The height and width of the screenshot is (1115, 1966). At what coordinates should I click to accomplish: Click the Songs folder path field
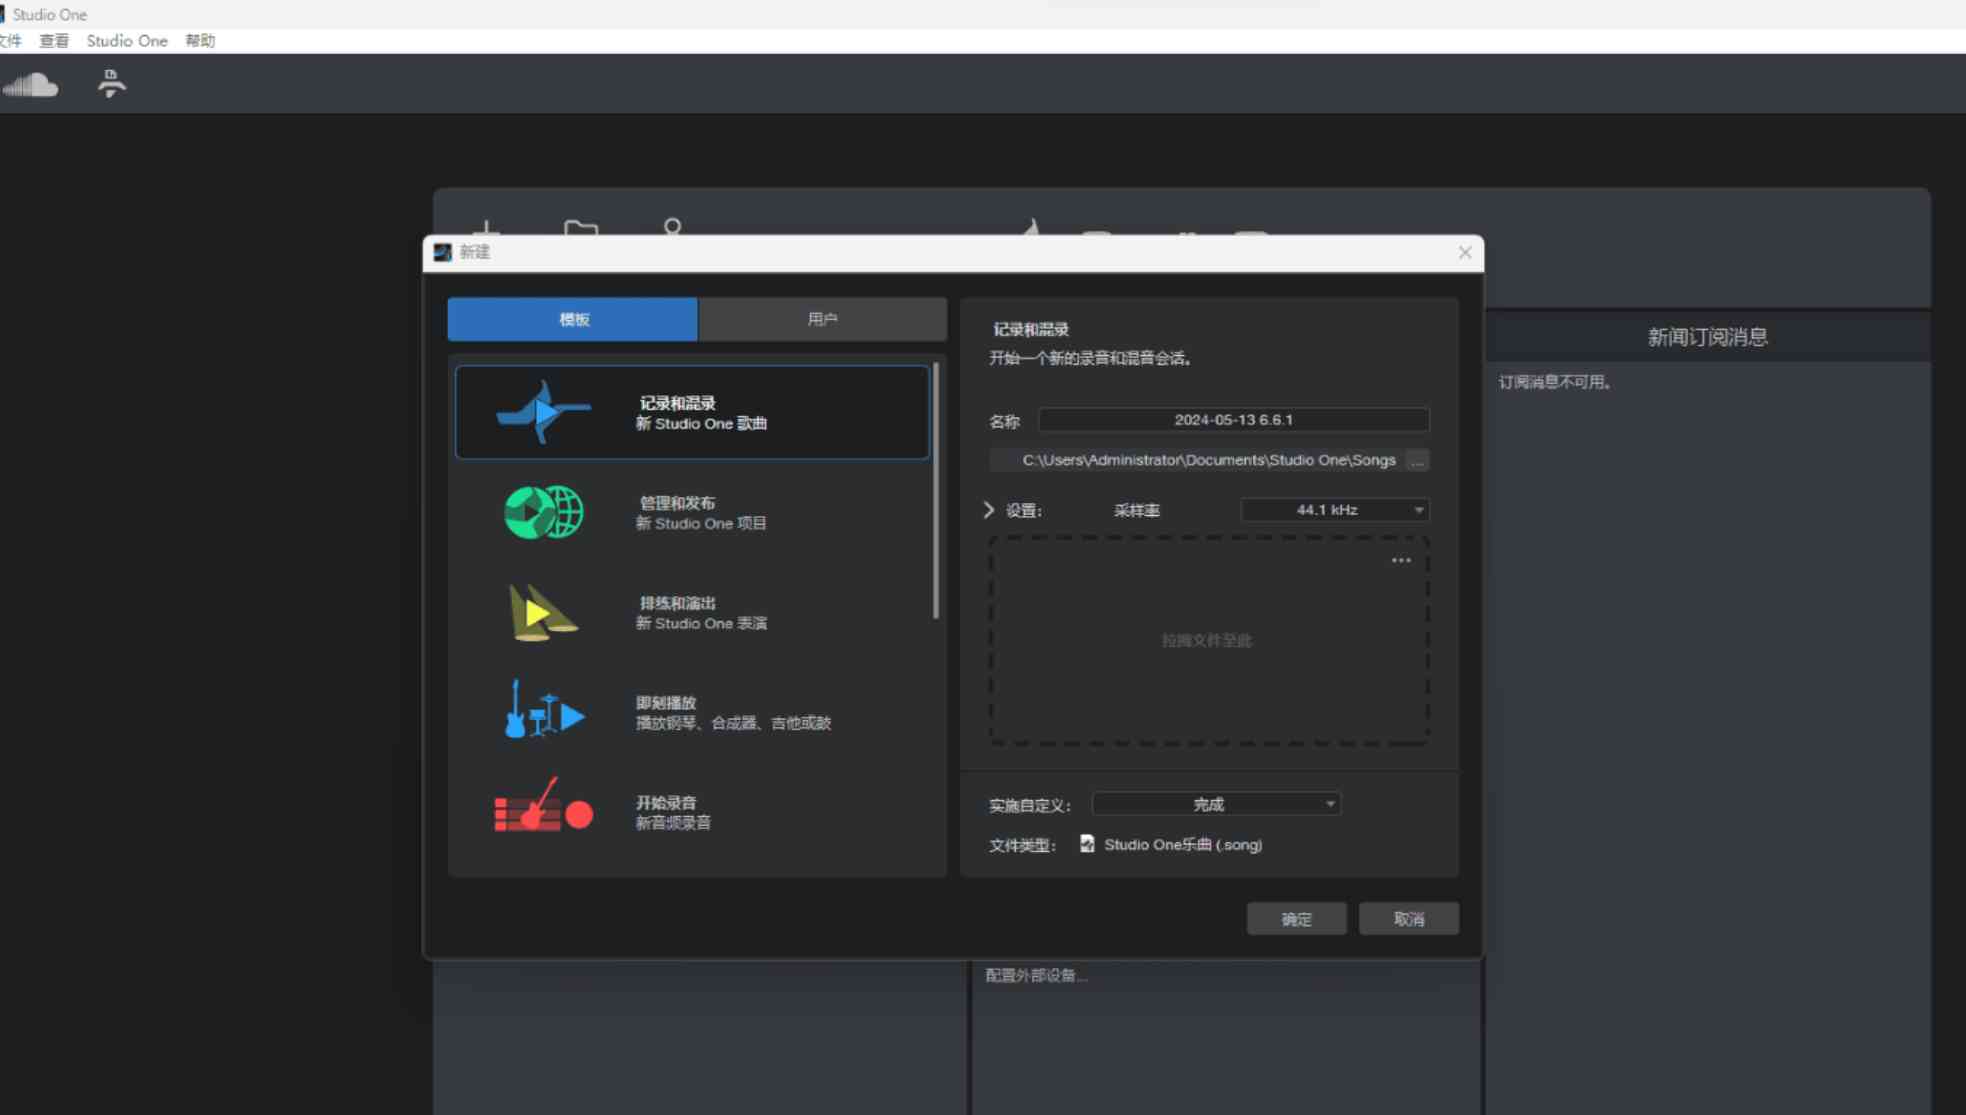[x=1198, y=460]
